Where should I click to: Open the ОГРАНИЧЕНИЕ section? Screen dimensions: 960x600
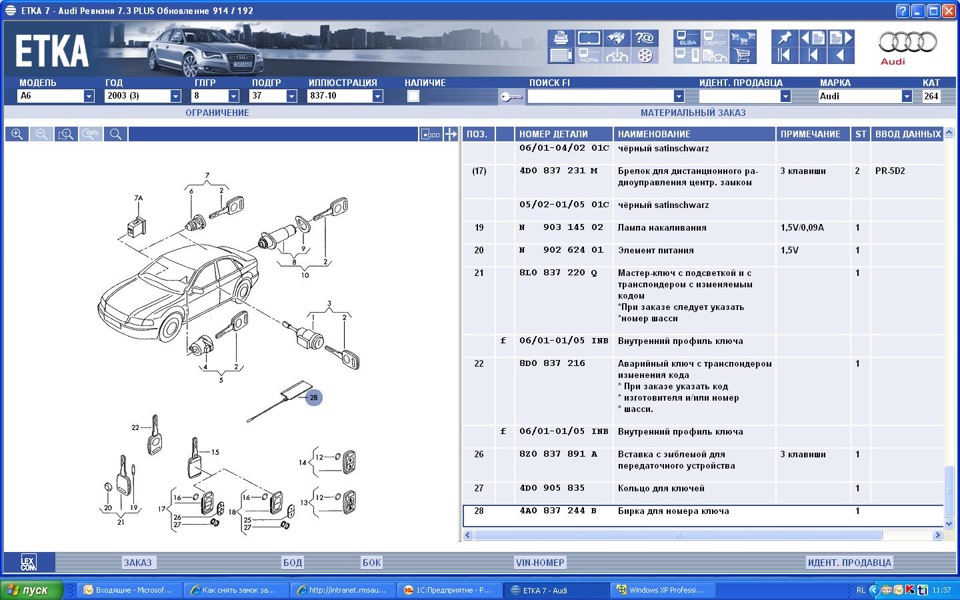click(x=217, y=113)
